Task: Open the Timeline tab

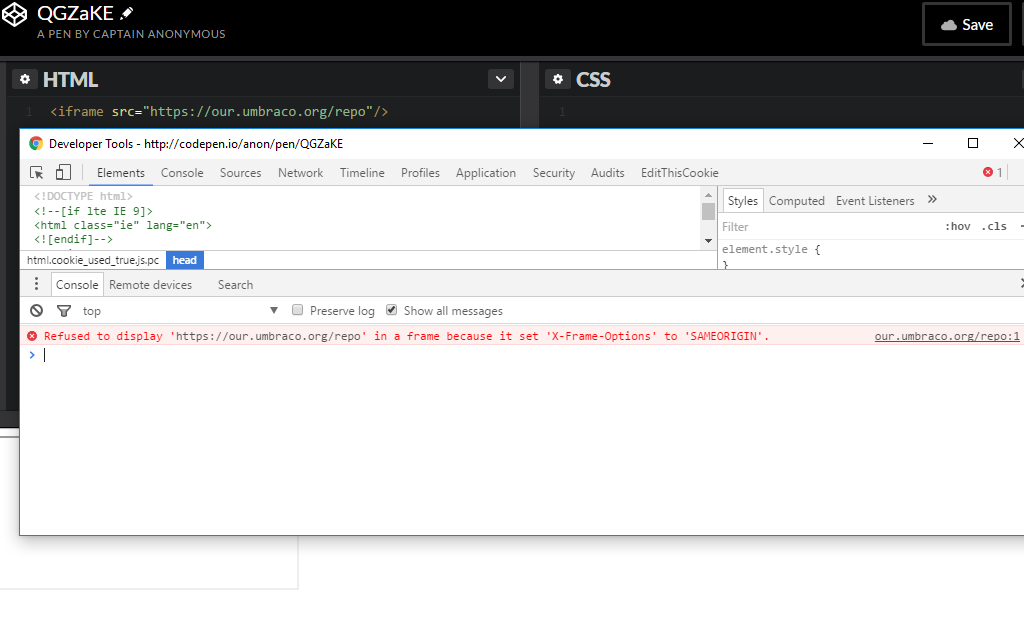Action: 362,173
